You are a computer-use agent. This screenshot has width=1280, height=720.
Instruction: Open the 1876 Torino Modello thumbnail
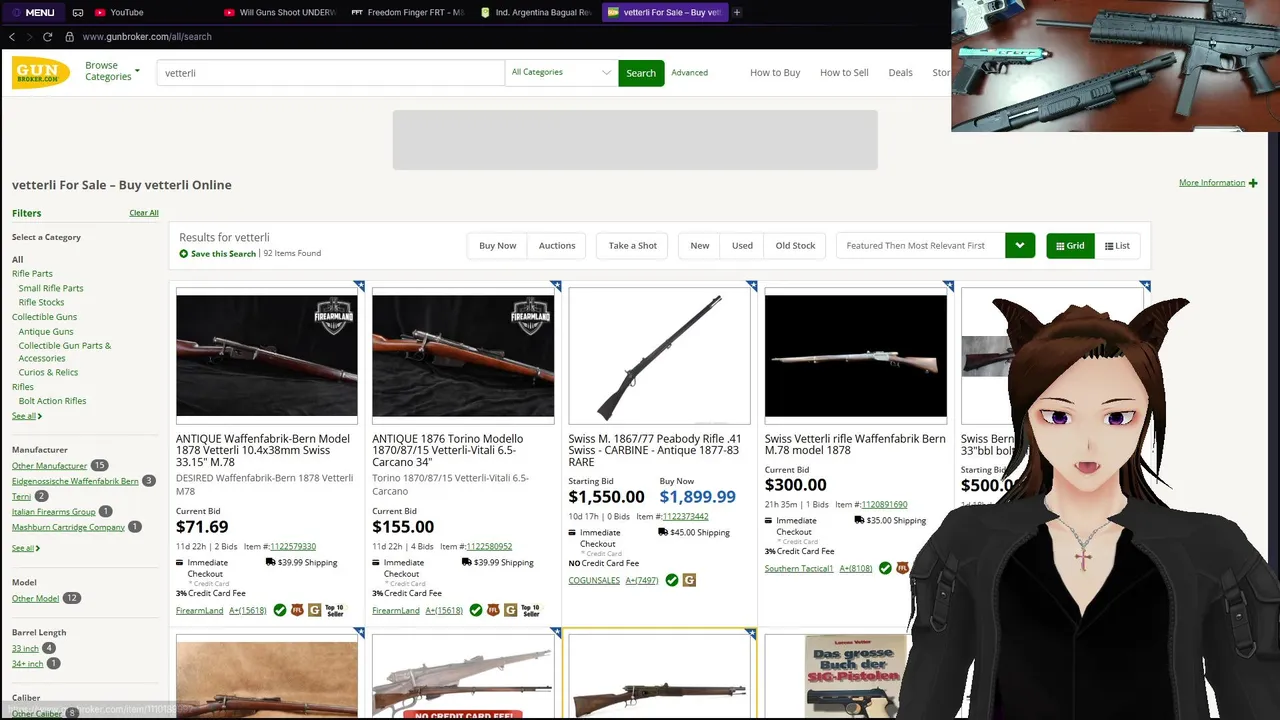pyautogui.click(x=463, y=355)
